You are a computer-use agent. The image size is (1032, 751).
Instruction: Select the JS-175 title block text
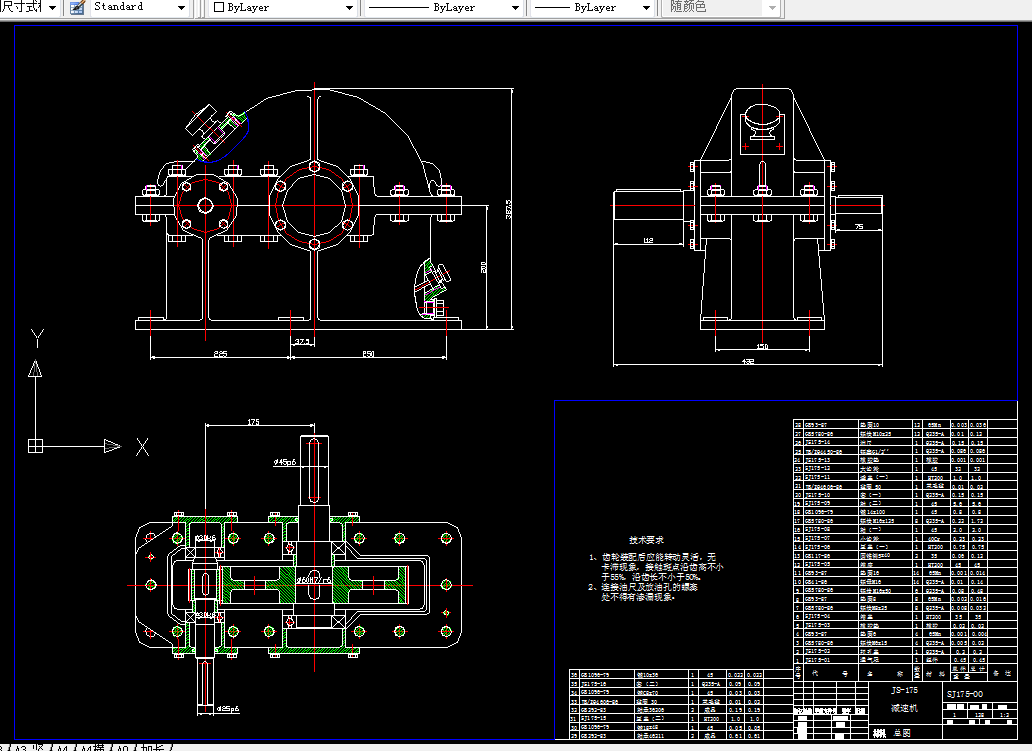(904, 690)
